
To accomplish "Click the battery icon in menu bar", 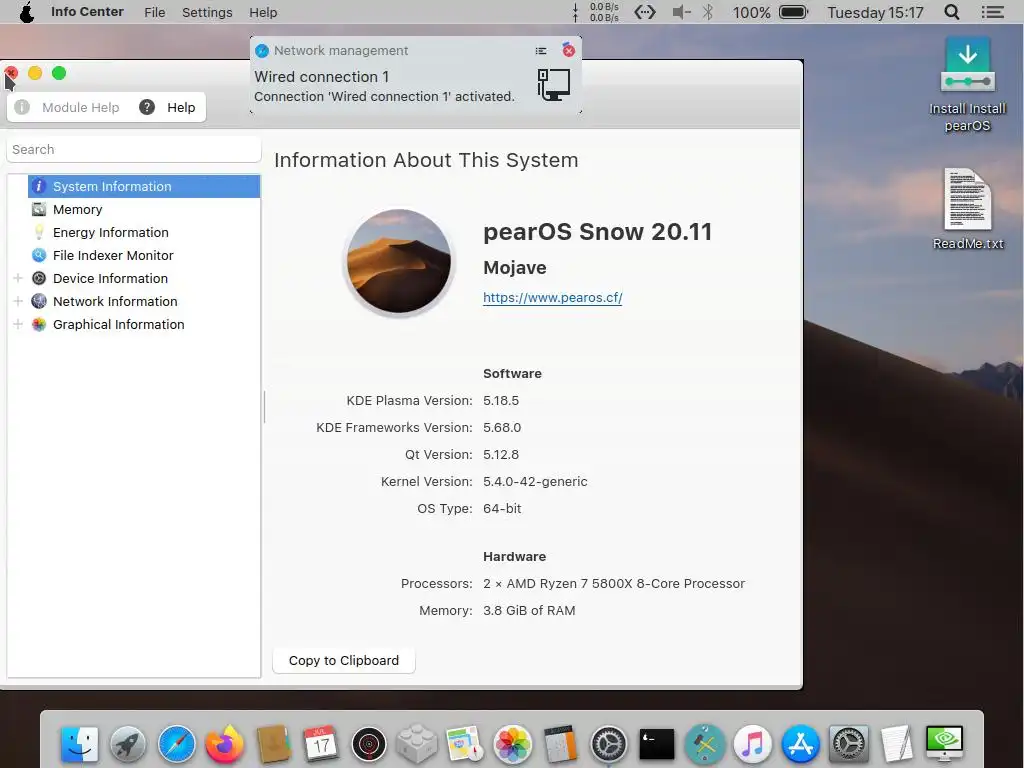I will click(x=793, y=12).
